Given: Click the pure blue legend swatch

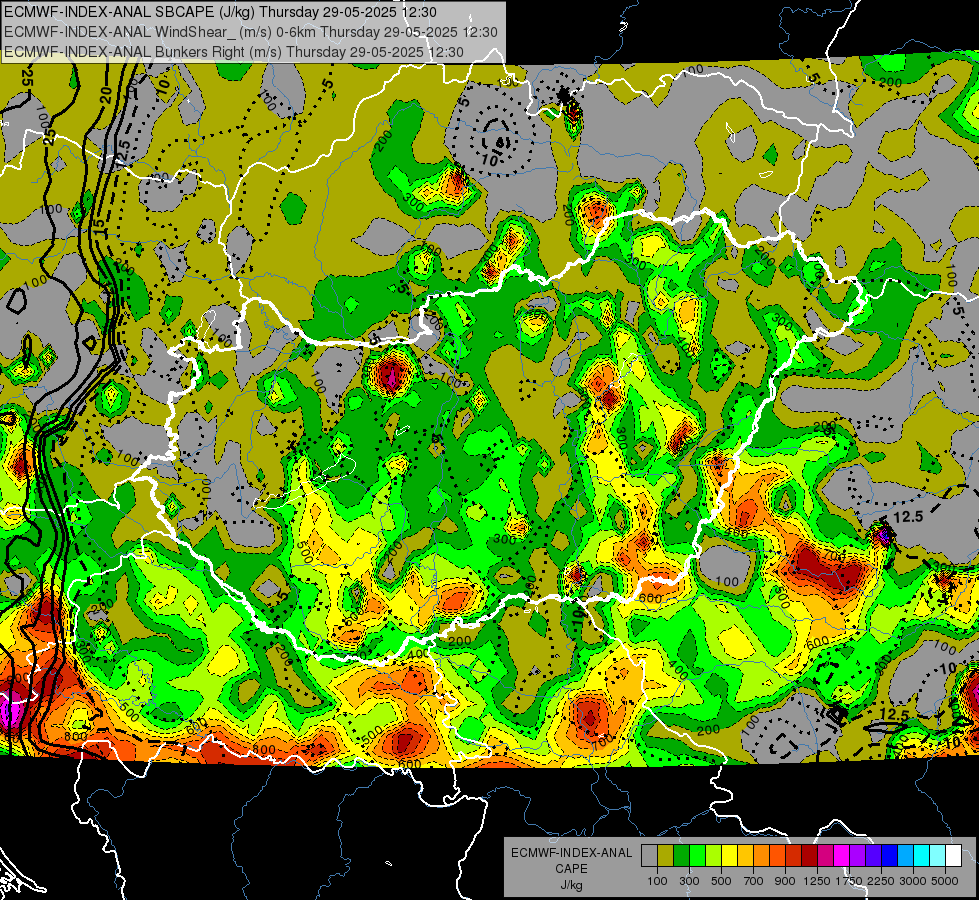Looking at the screenshot, I should click(889, 856).
